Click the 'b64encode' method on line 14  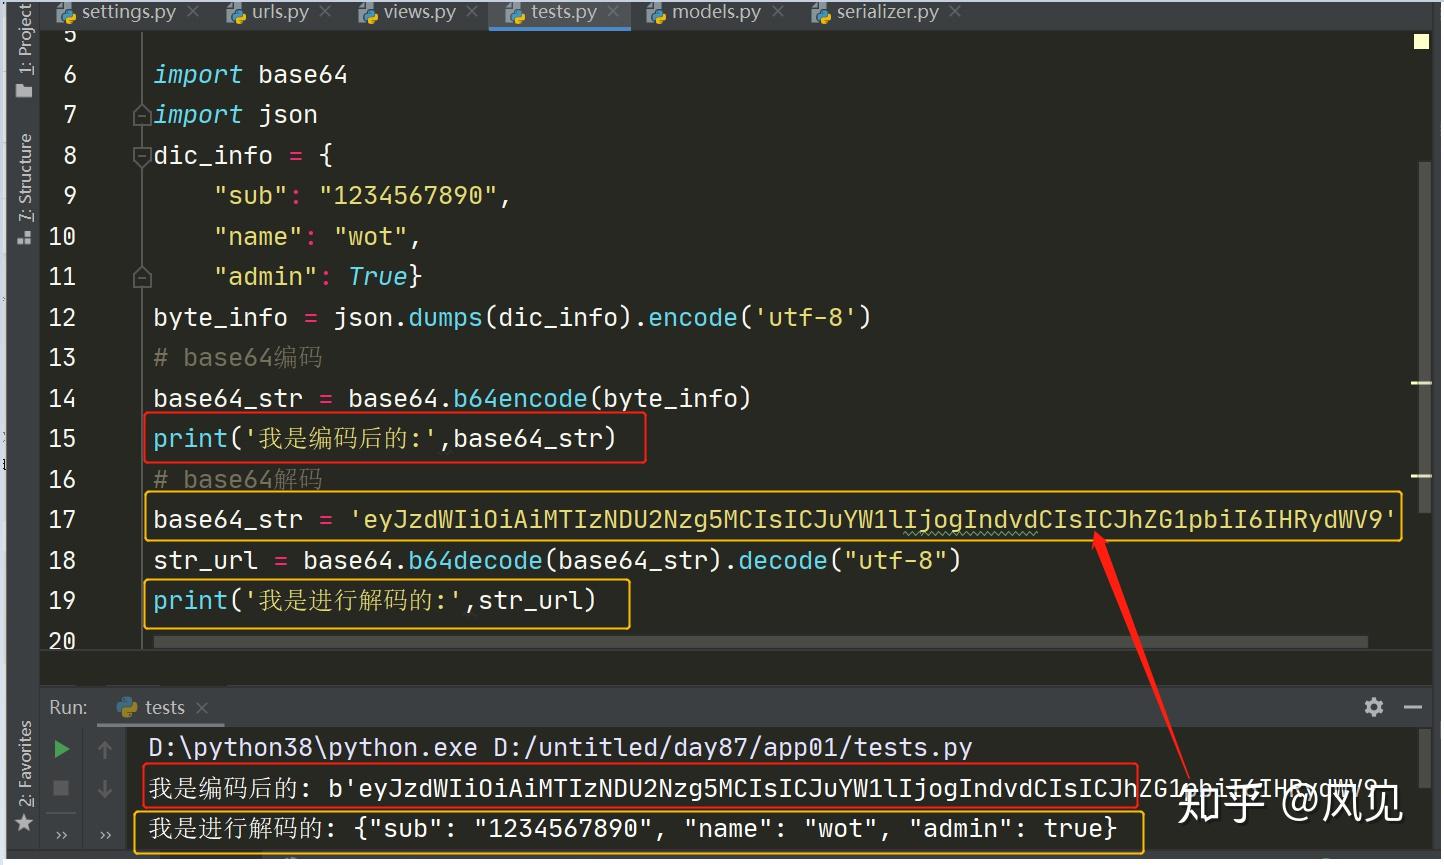[520, 399]
